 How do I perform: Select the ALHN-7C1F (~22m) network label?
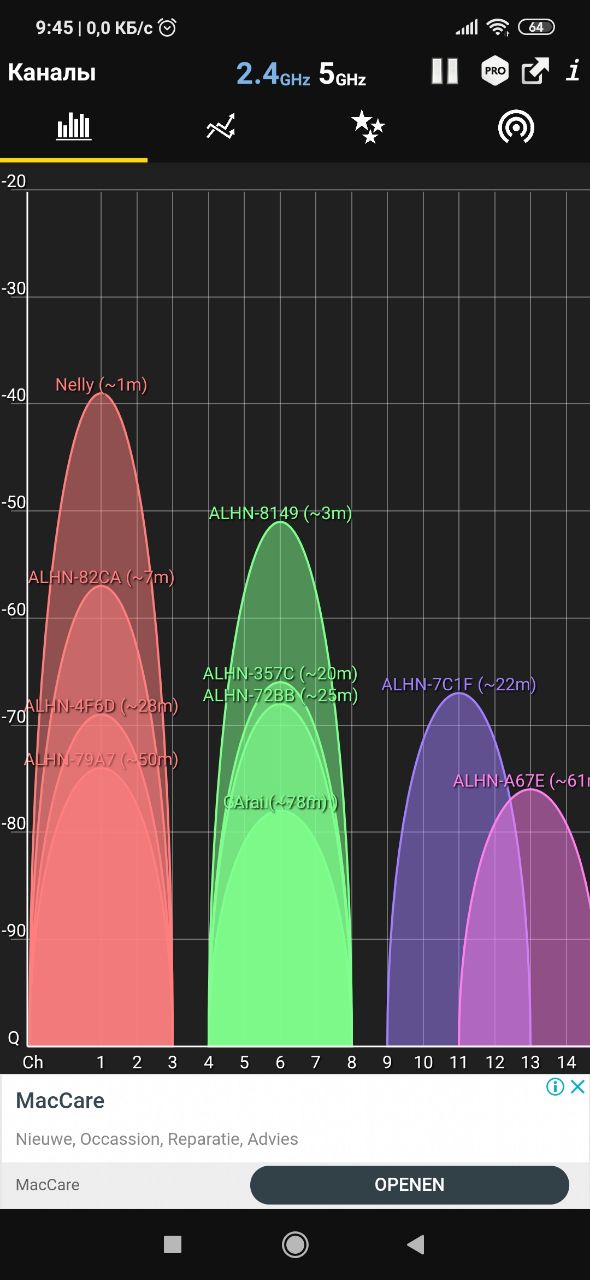pos(459,685)
